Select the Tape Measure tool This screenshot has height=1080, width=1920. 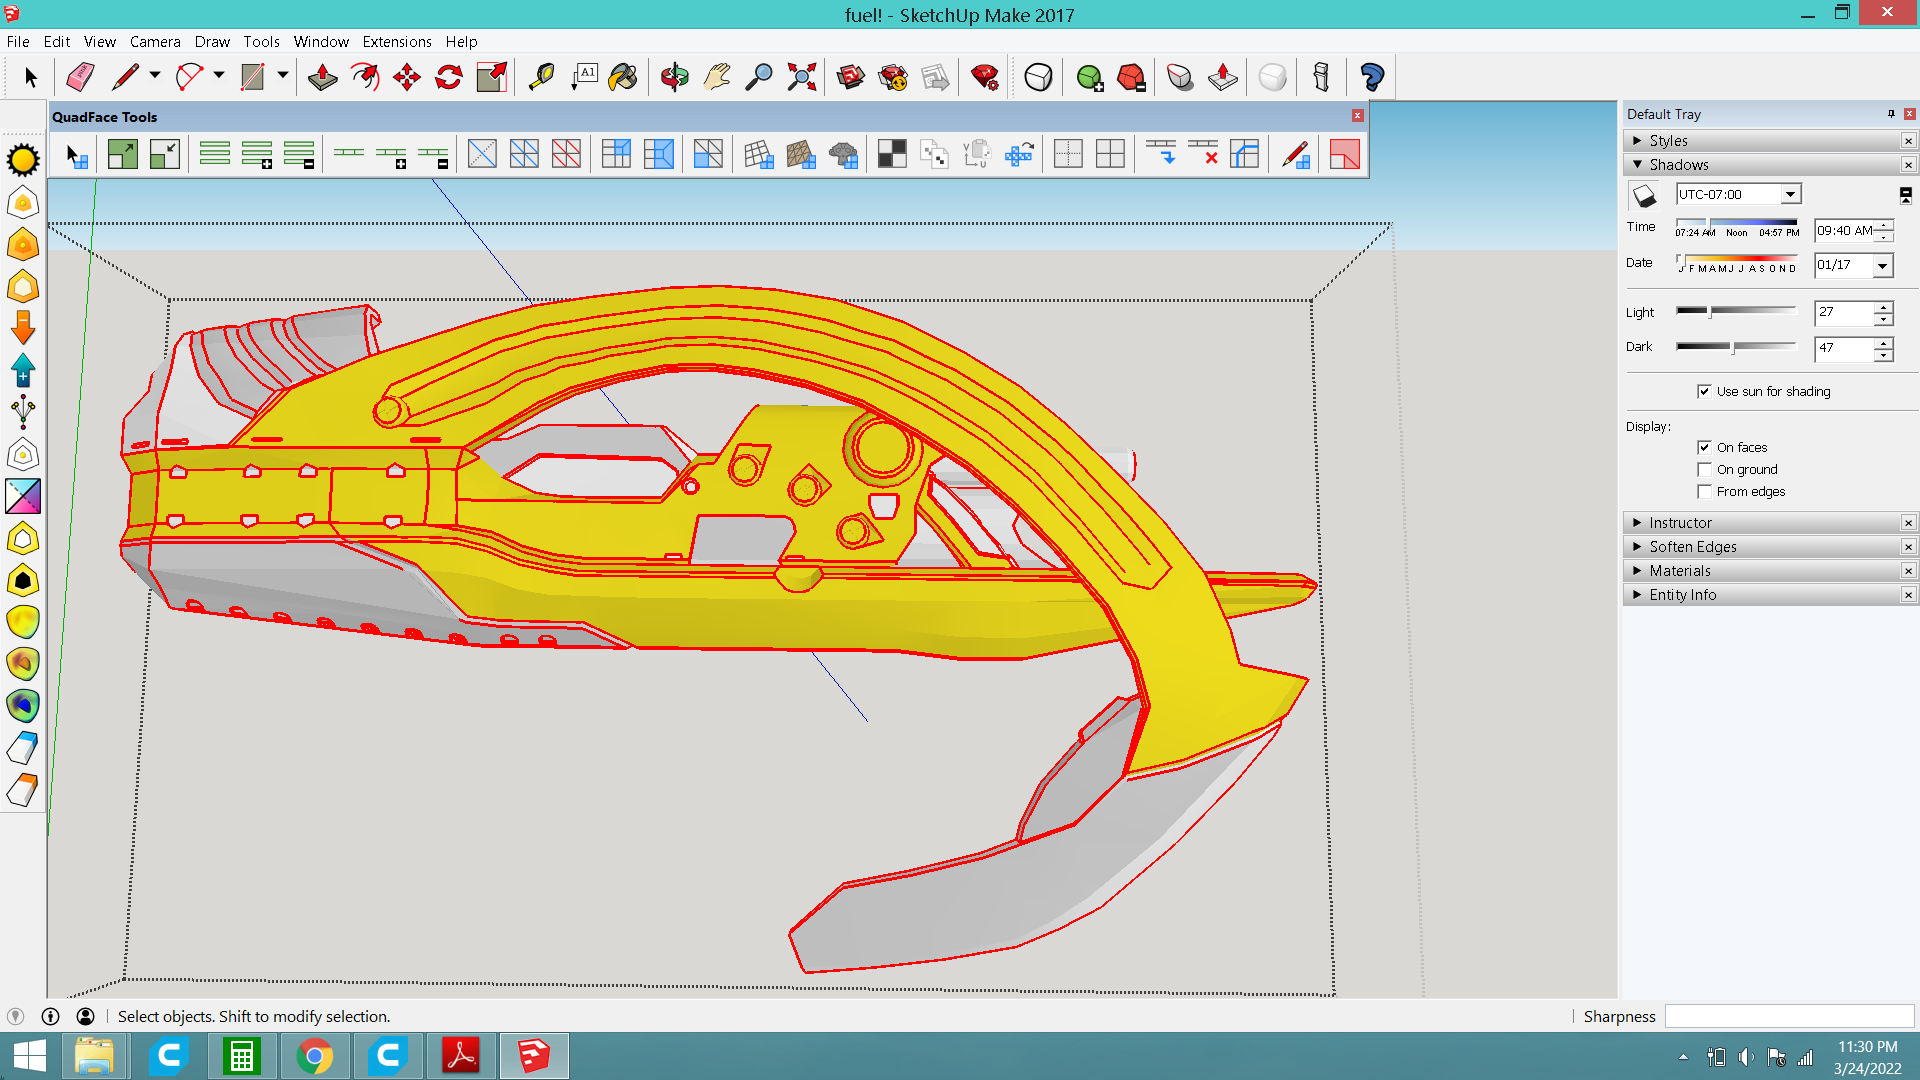[x=541, y=77]
